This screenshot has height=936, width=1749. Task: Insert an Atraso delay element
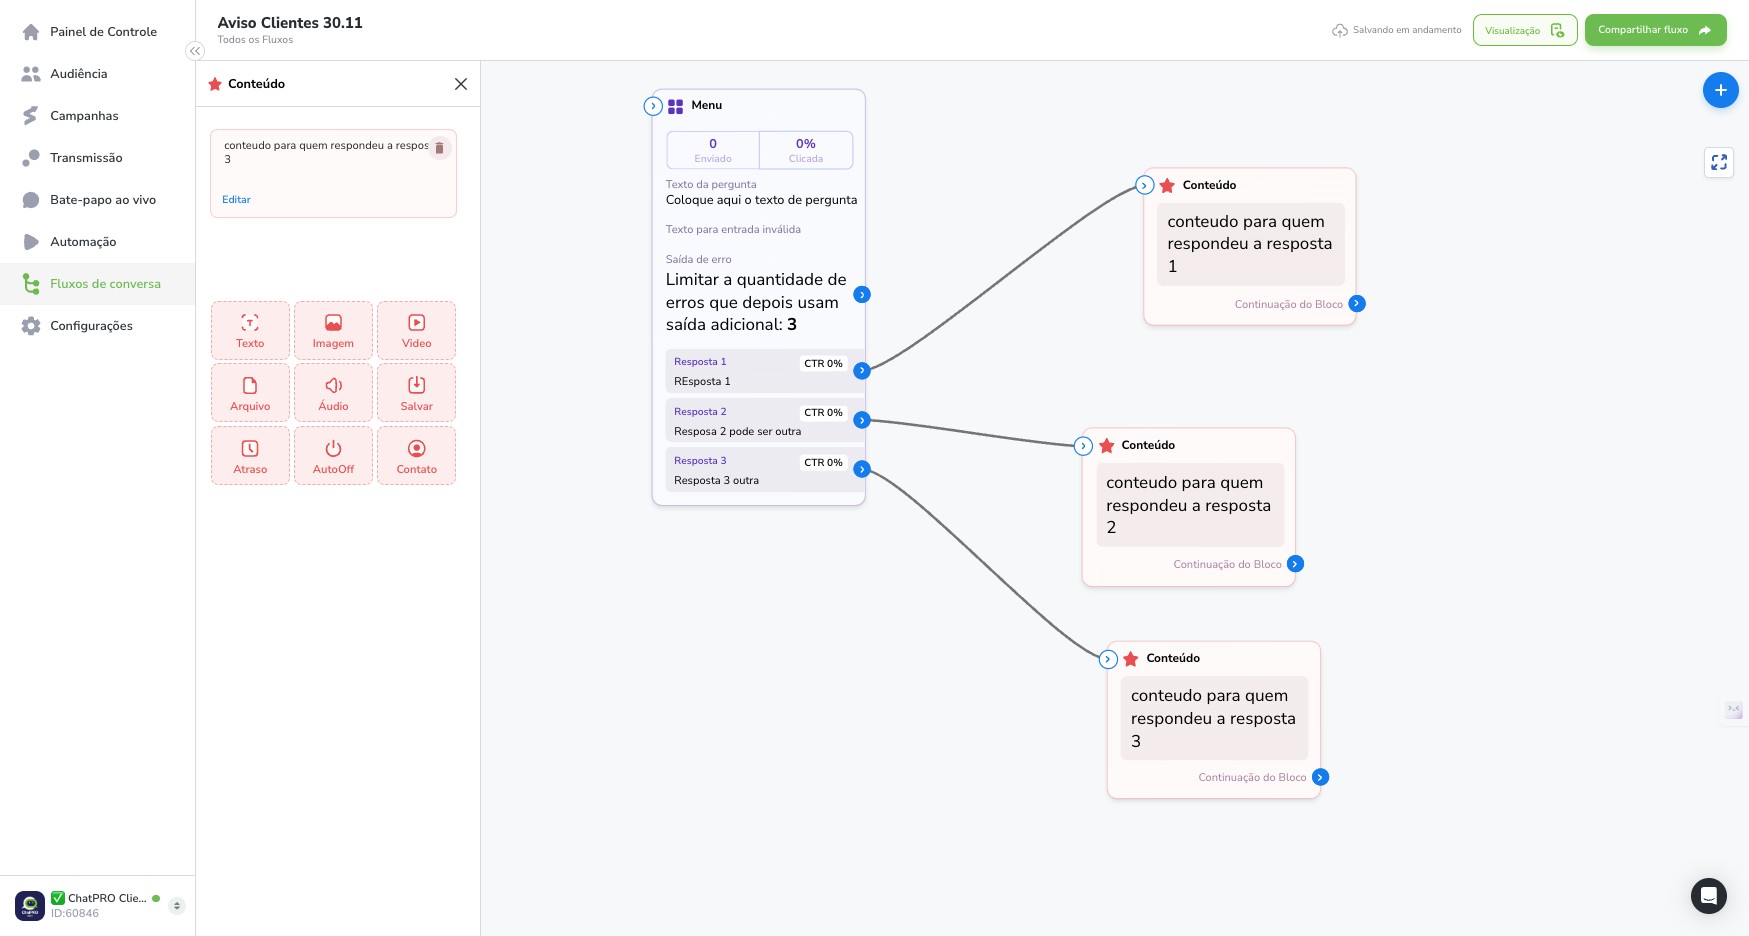250,457
